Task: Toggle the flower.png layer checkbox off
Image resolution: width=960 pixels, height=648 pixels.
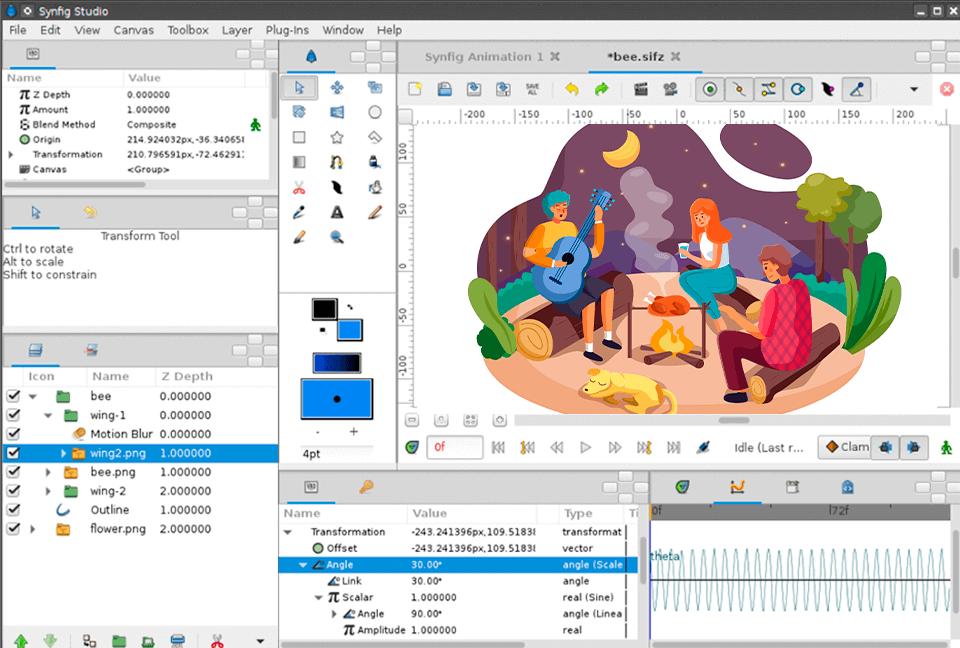Action: coord(13,528)
